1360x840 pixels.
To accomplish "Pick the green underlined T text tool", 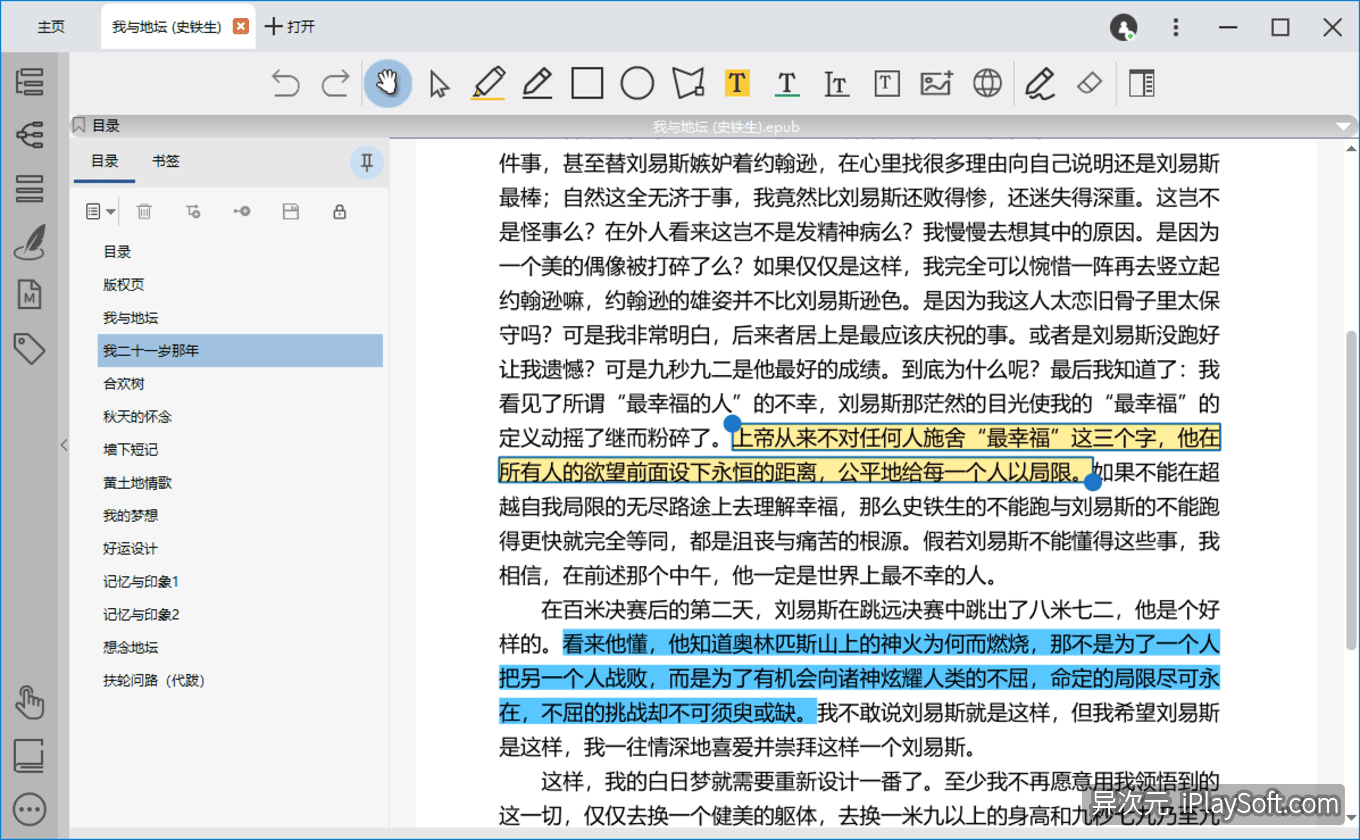I will 787,83.
